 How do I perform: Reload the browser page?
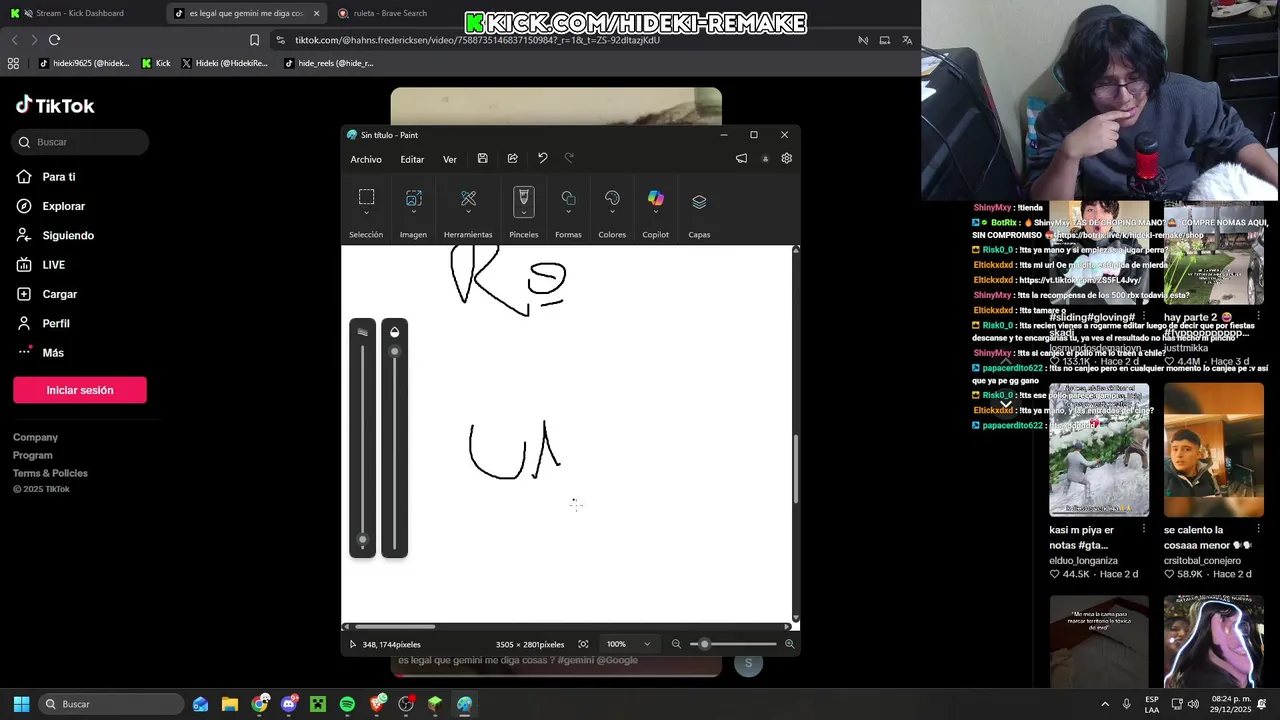54,40
